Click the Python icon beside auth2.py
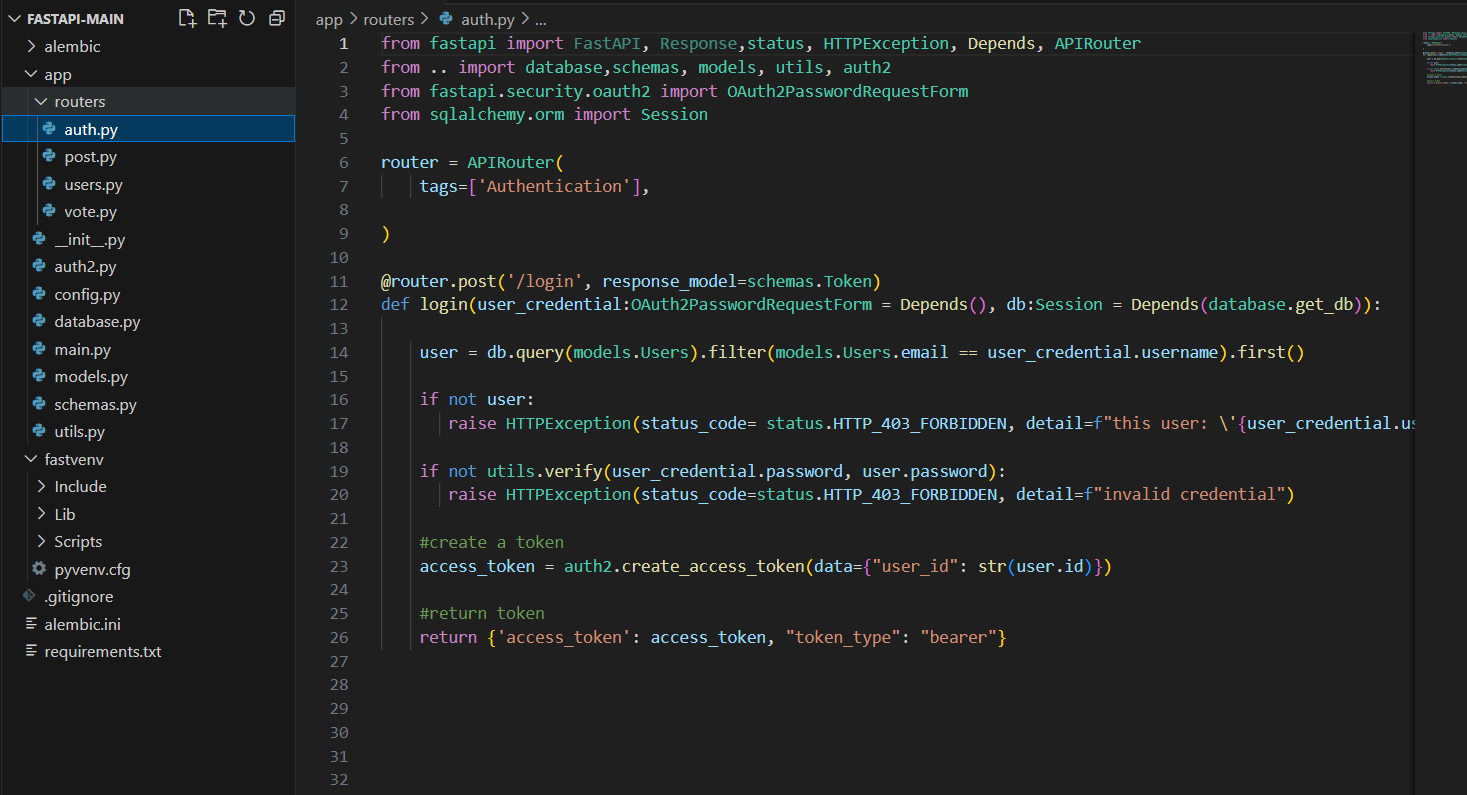The image size is (1467, 795). click(x=39, y=267)
